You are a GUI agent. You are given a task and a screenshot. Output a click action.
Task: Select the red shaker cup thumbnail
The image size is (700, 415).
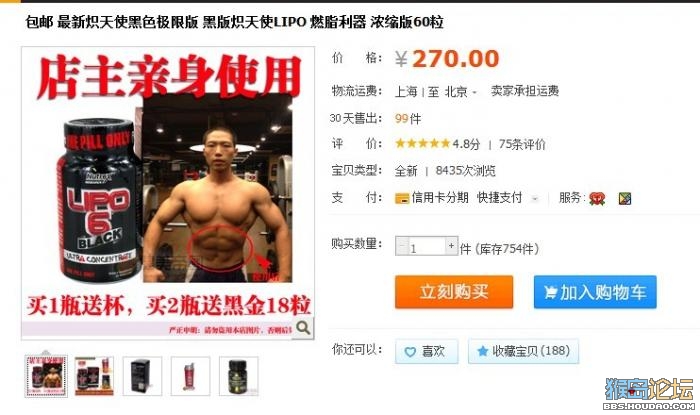190,376
